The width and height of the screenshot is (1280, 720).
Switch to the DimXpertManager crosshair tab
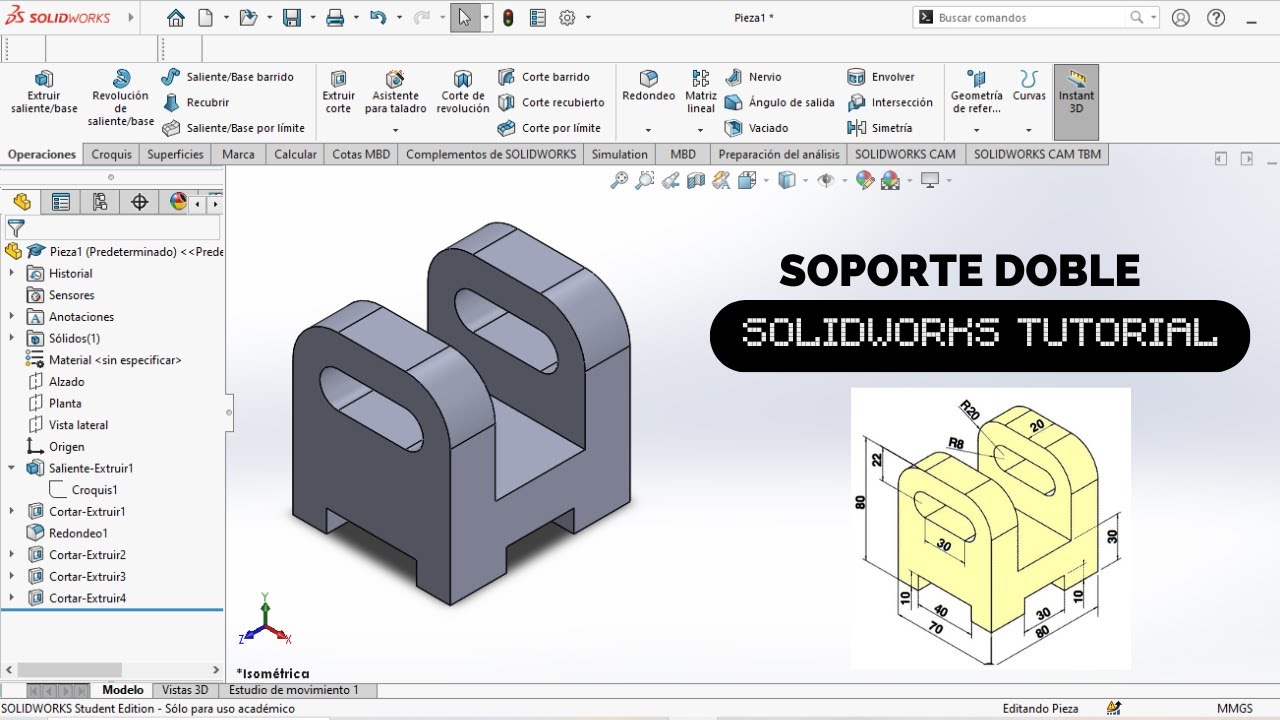pos(139,202)
